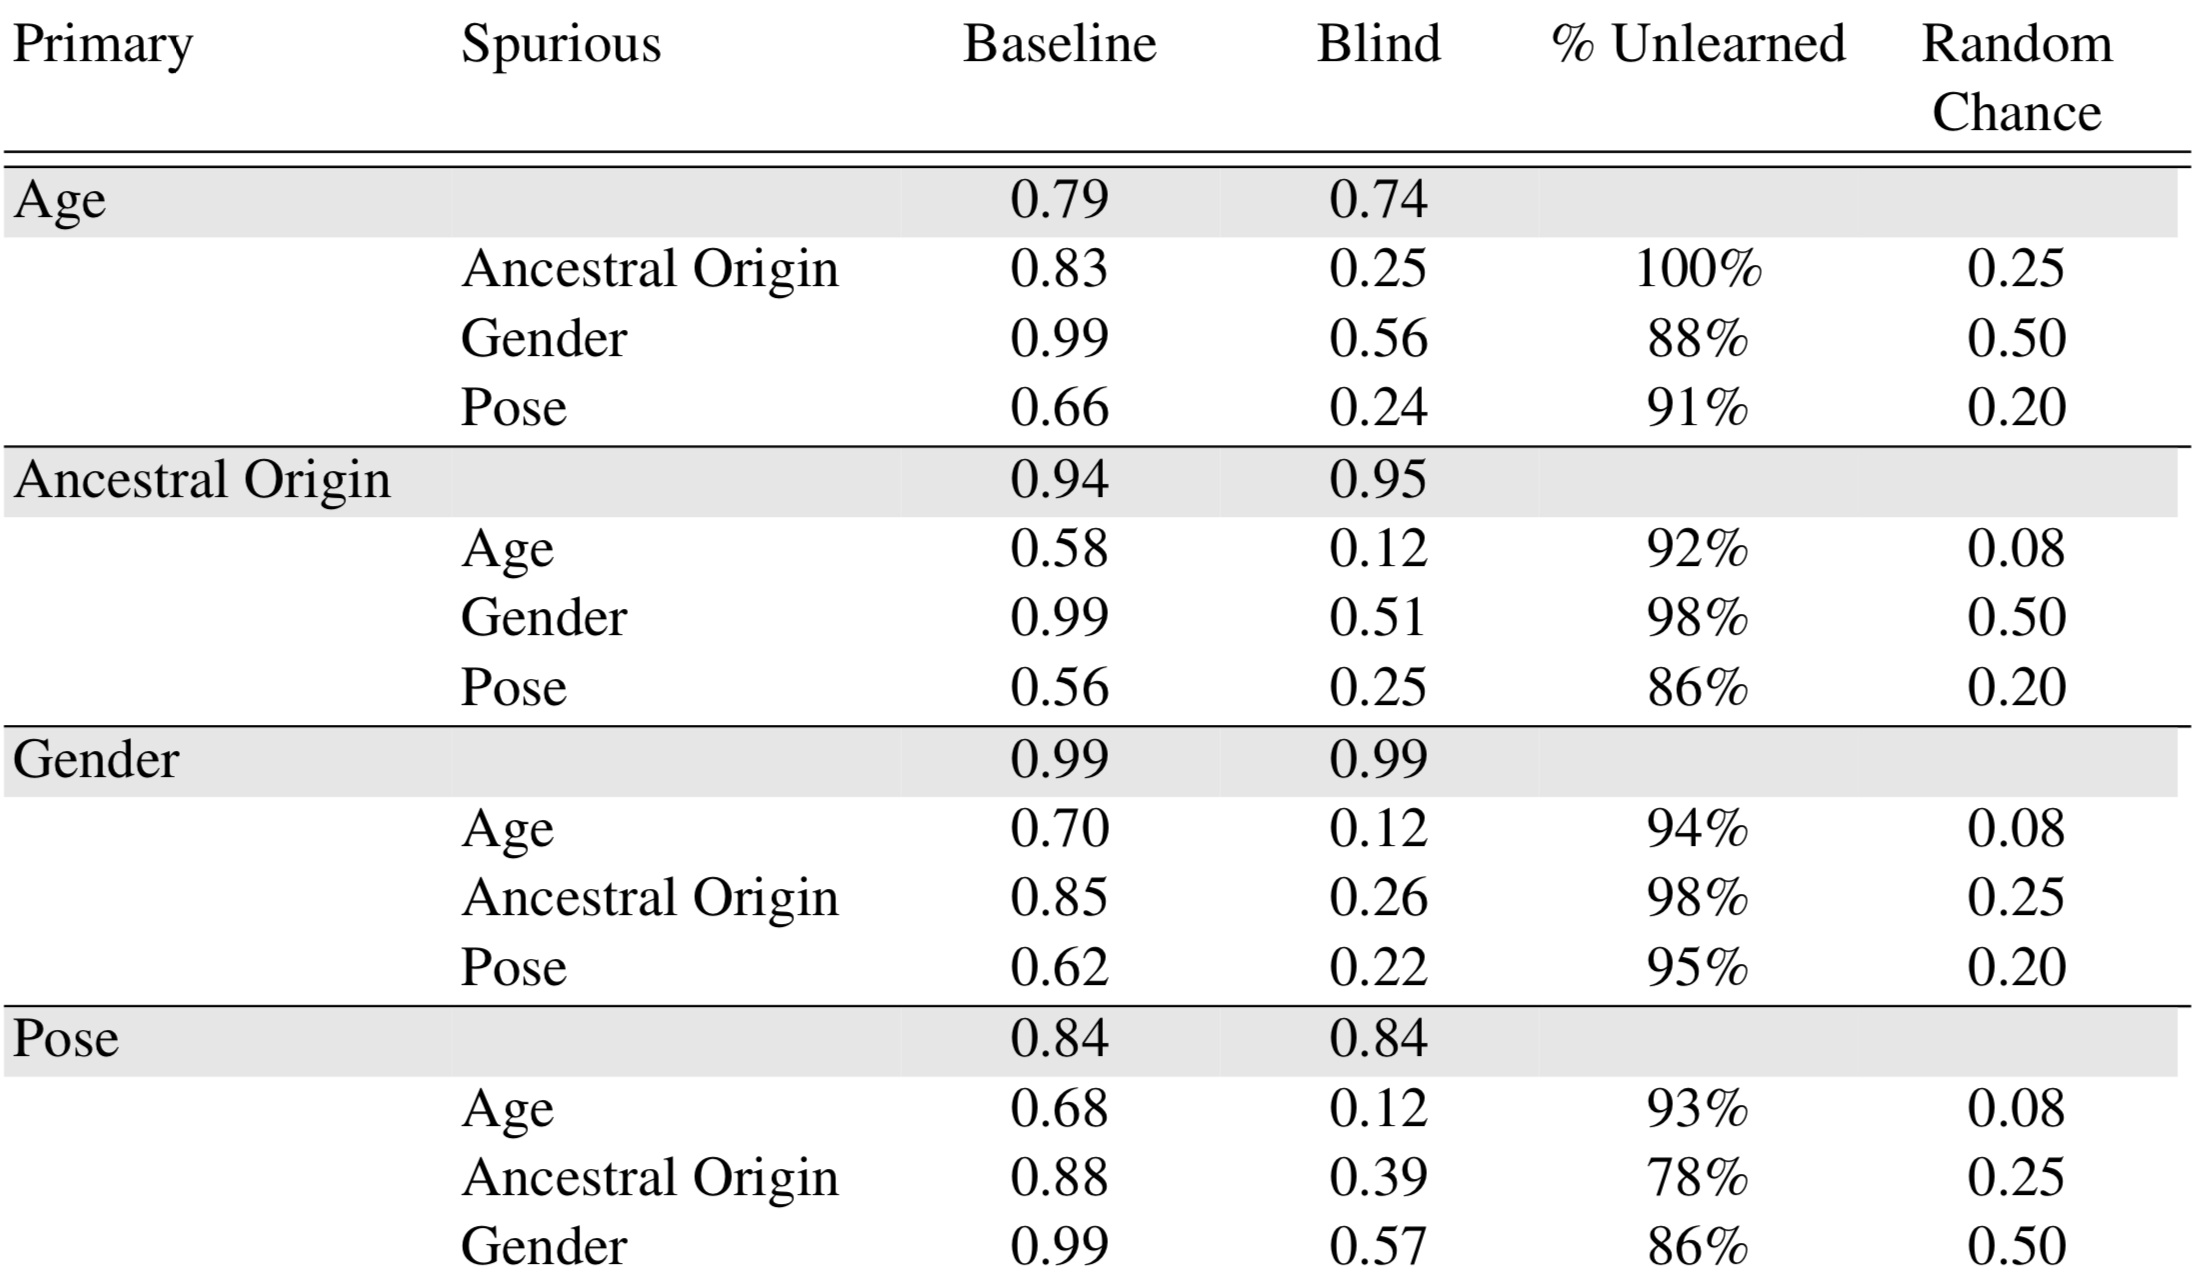Click the 91% unlearned value
This screenshot has height=1278, width=2196.
click(x=1698, y=408)
